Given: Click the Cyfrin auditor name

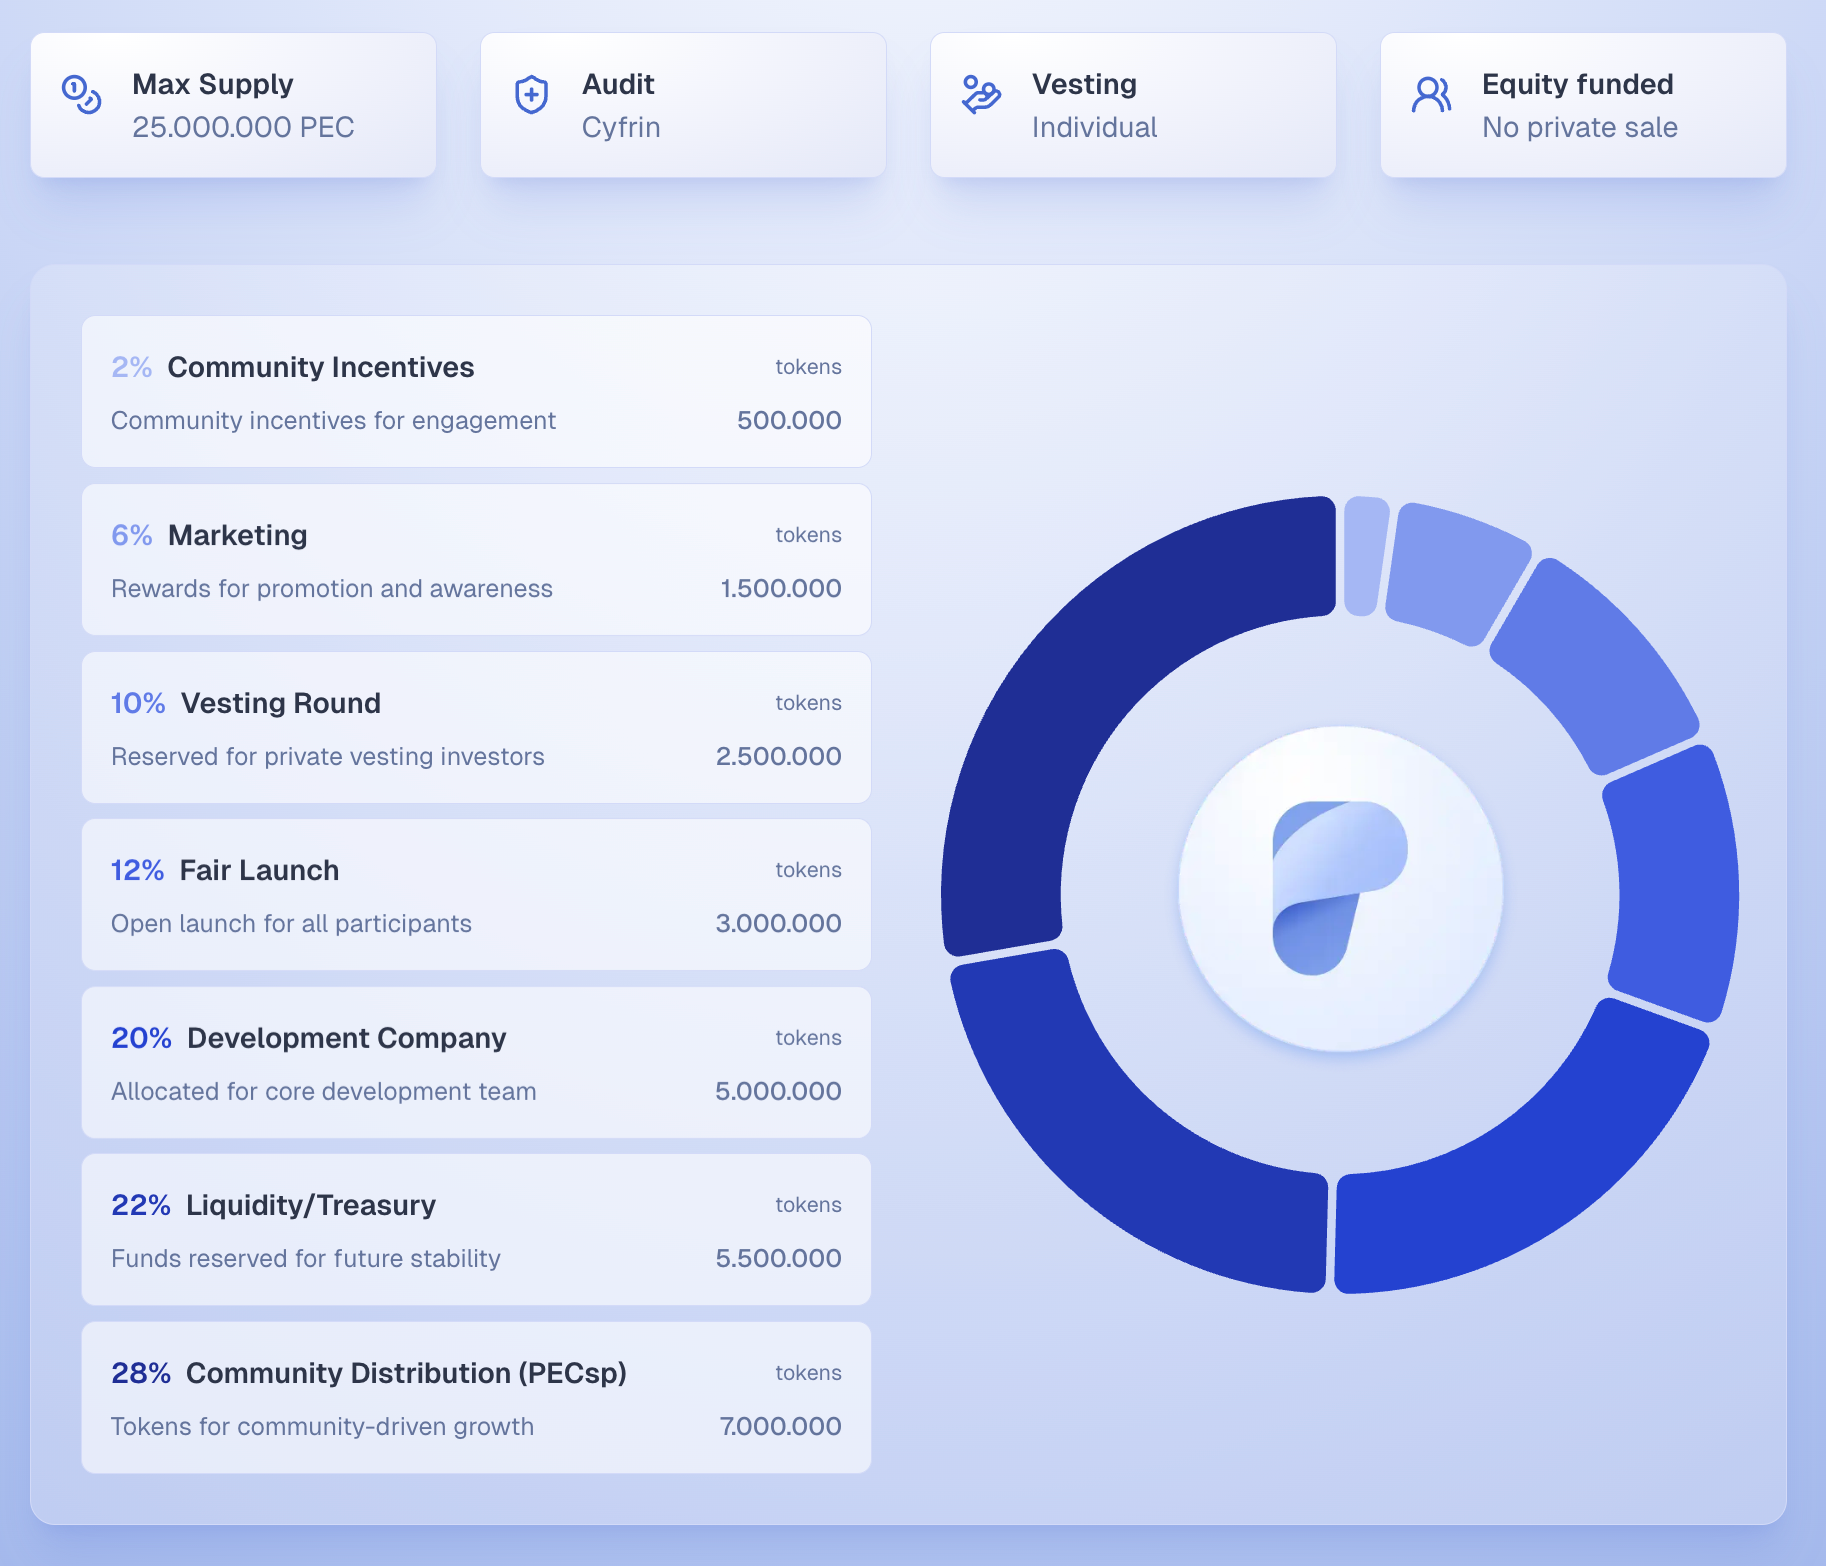Looking at the screenshot, I should tap(621, 127).
